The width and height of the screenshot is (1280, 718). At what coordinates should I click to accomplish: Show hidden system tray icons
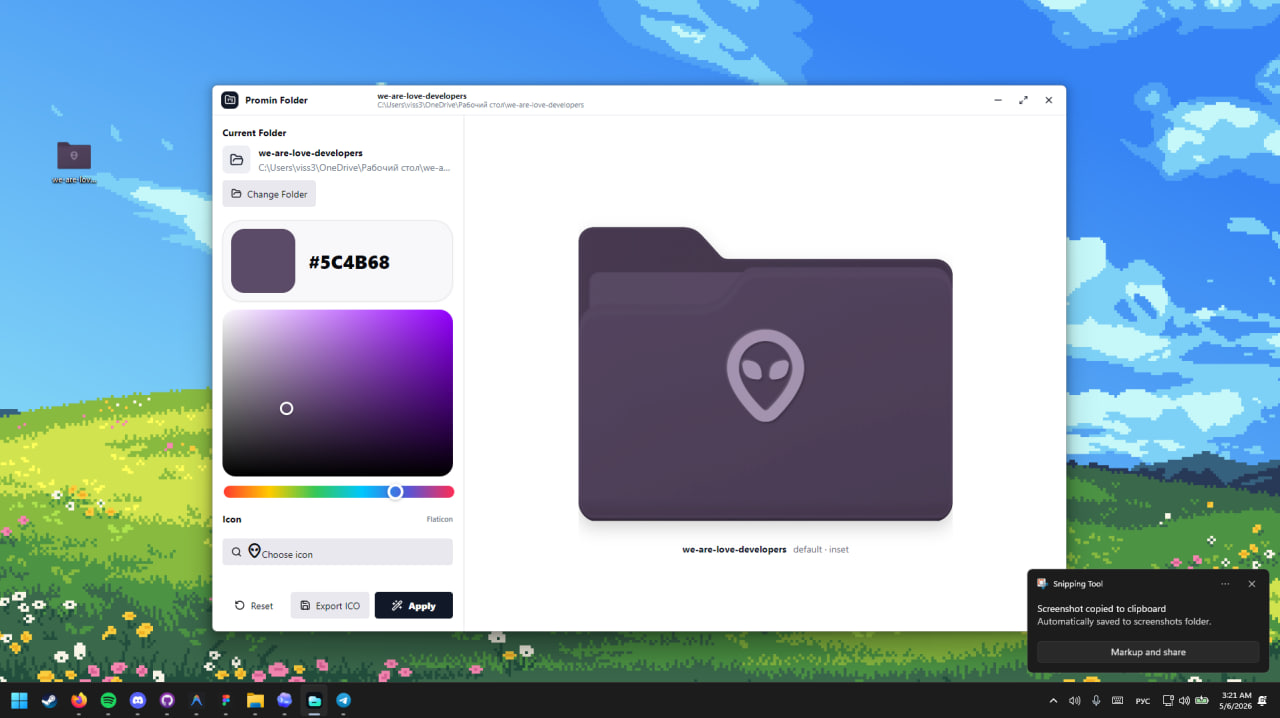click(1053, 701)
